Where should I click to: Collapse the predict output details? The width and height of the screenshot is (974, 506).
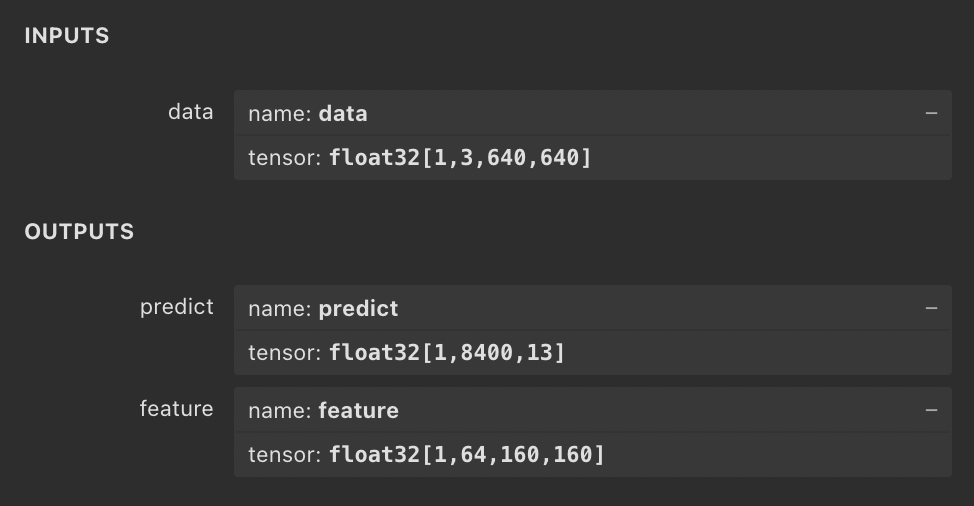931,308
